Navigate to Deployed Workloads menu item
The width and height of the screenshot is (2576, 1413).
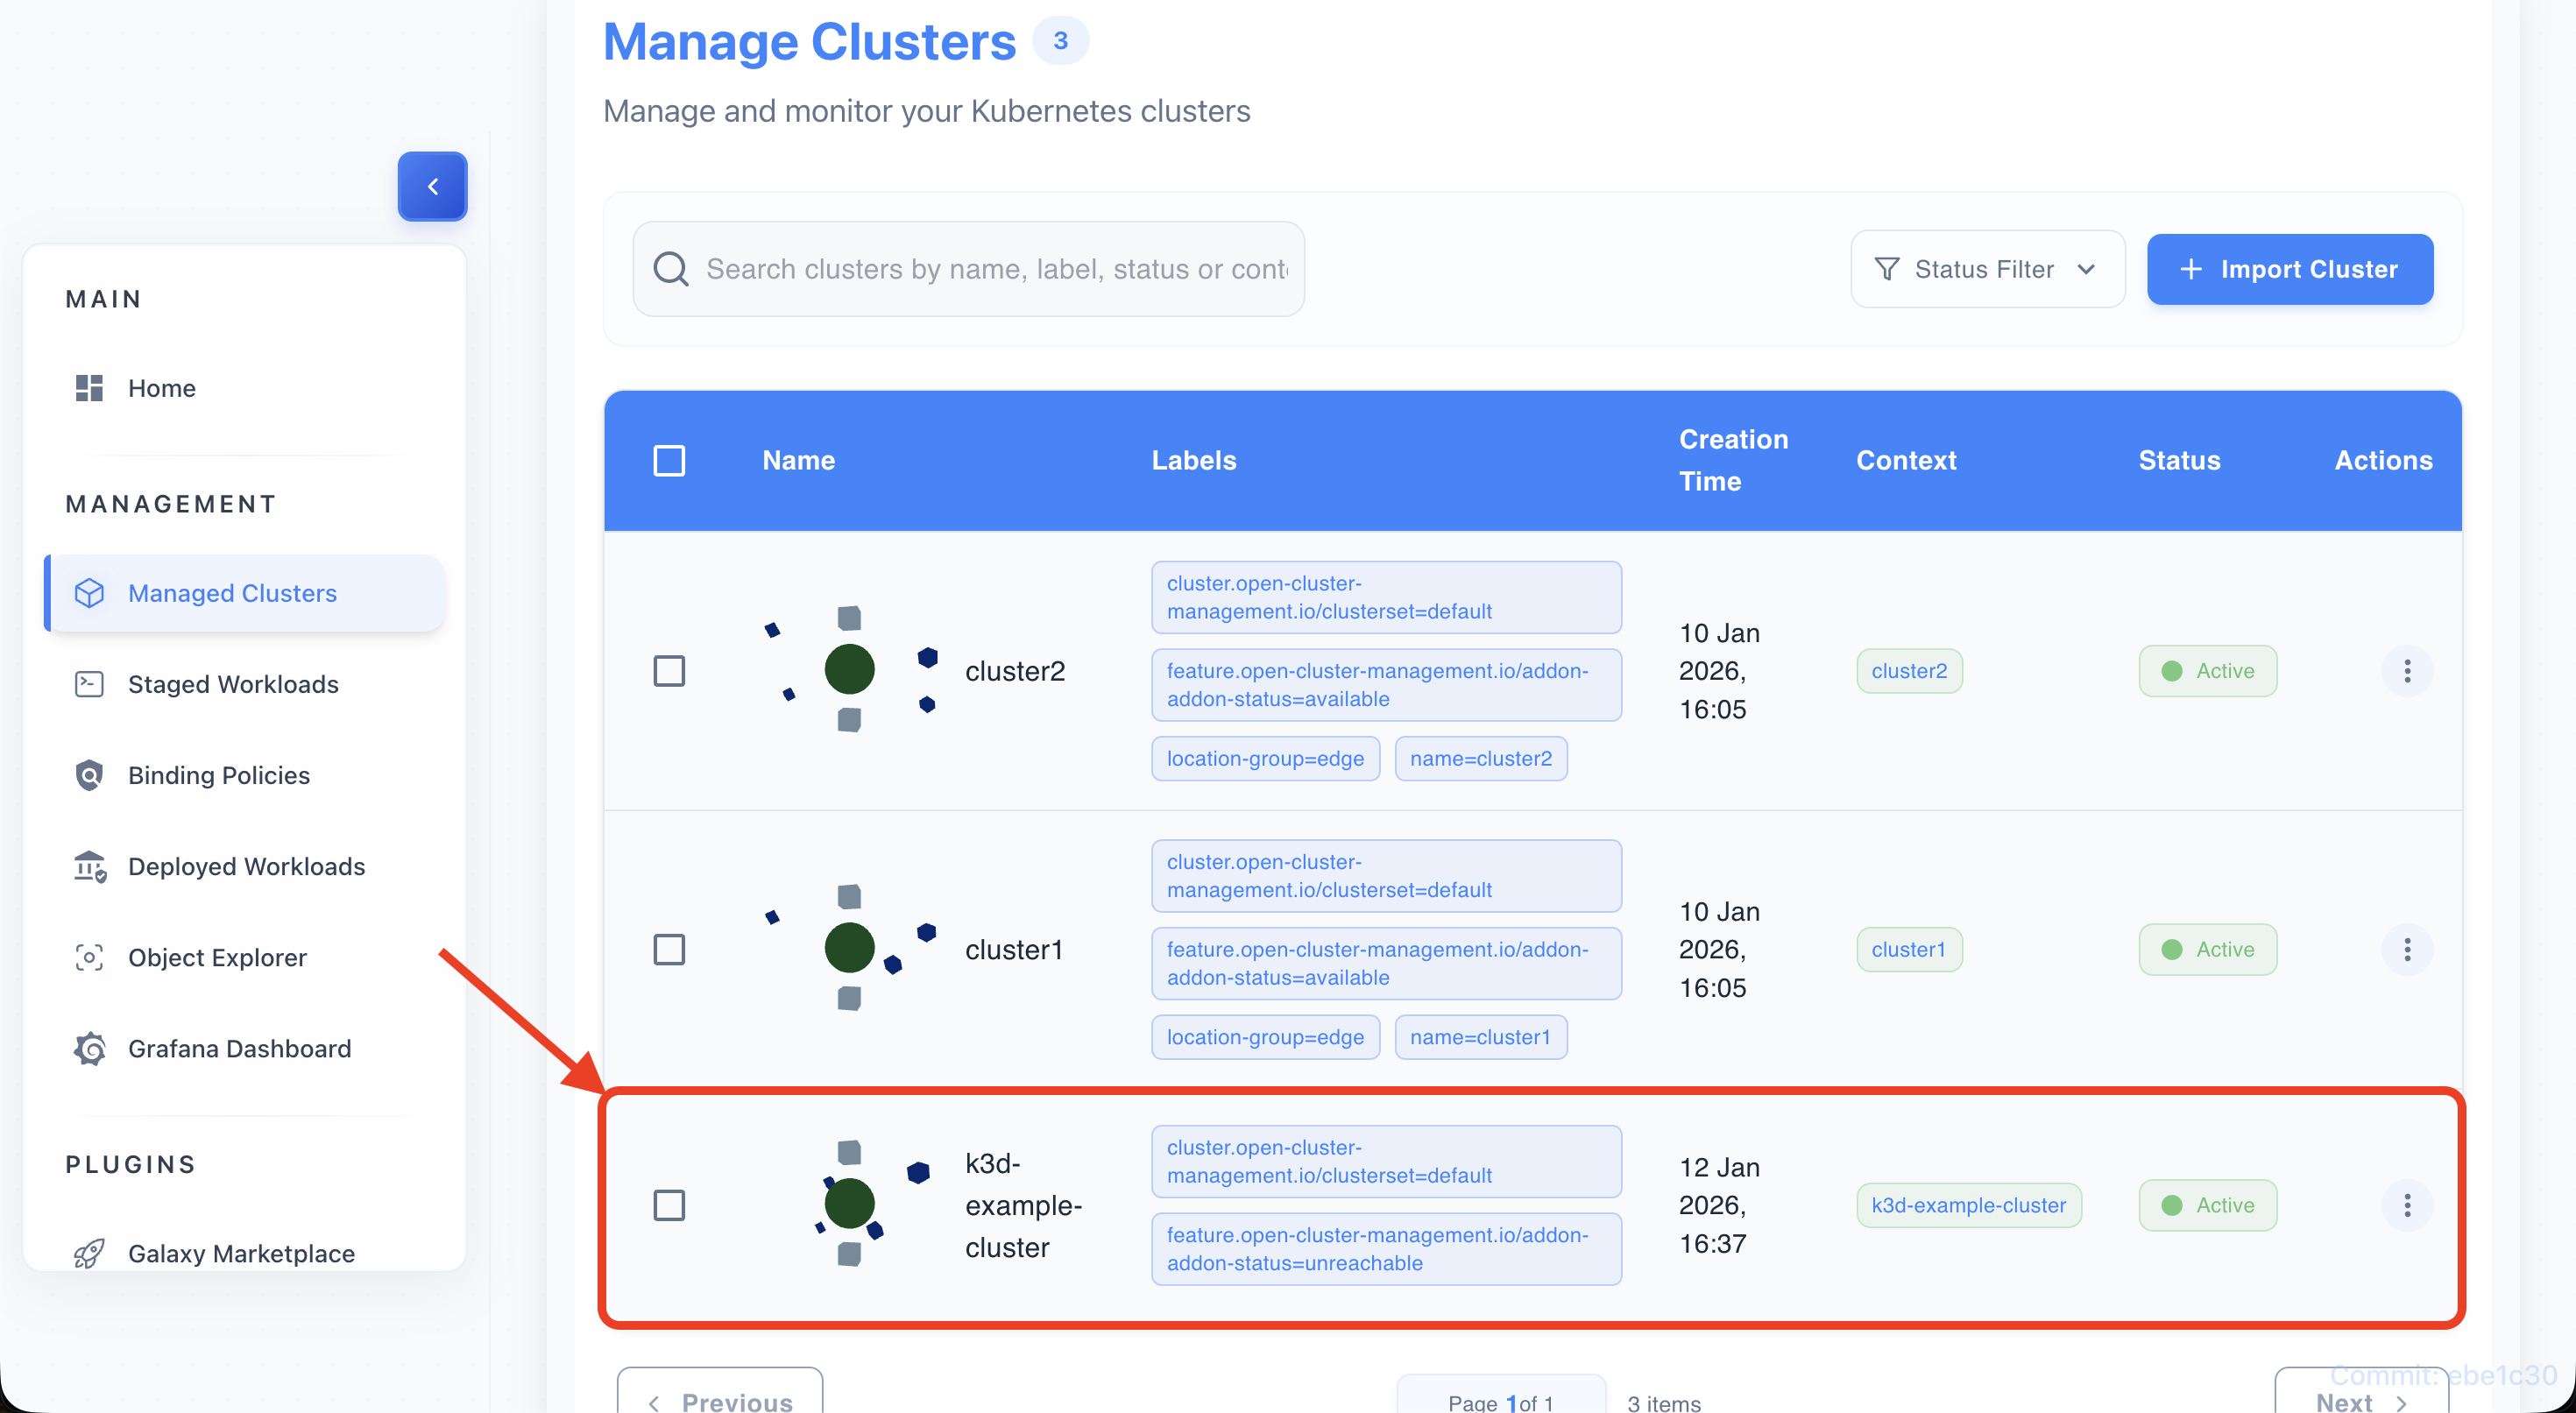pos(246,866)
